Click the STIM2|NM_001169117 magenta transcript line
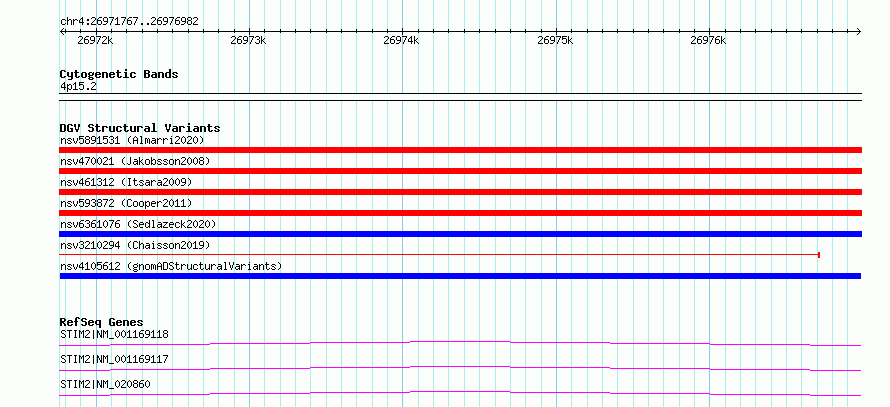Viewport: 890px width, 407px height. point(460,368)
